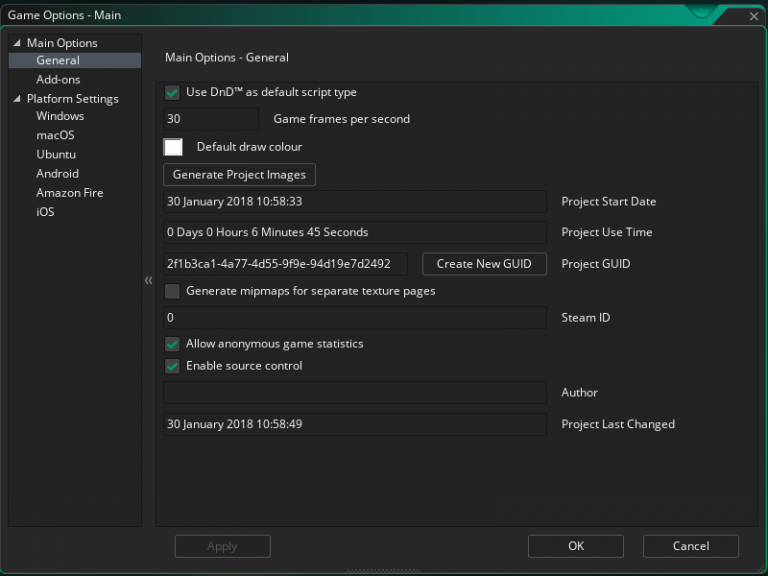Open the Default draw colour swatch
This screenshot has height=576, width=768.
(x=173, y=147)
